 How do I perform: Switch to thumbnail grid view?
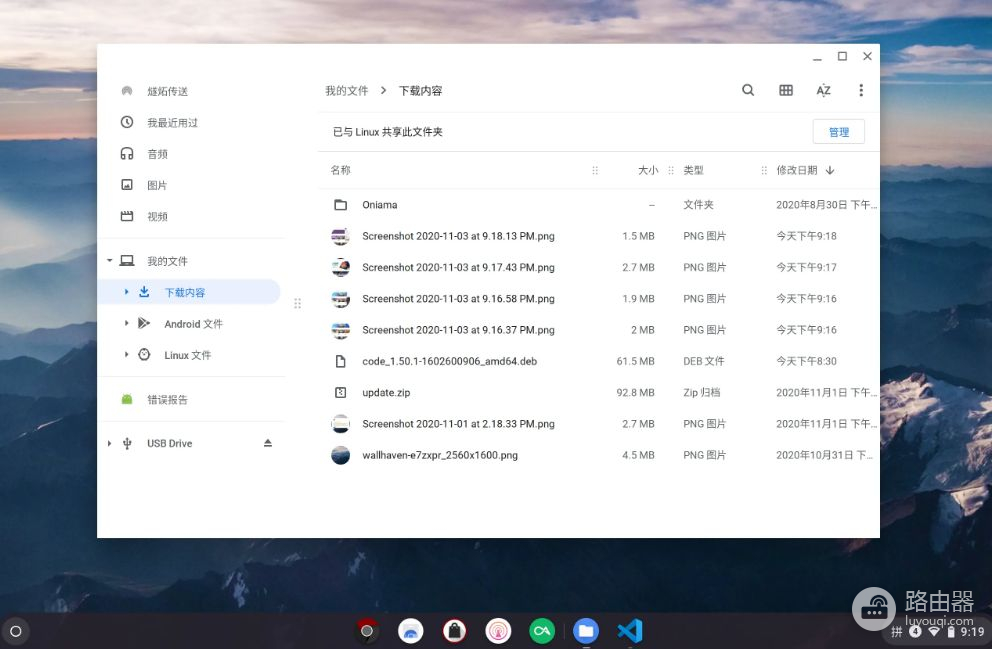[x=786, y=90]
